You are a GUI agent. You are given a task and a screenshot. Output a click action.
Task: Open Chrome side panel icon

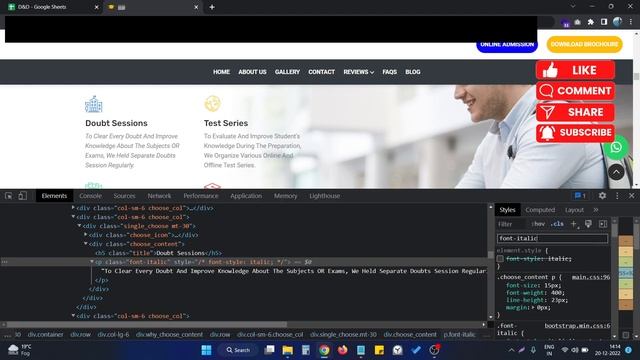604,22
